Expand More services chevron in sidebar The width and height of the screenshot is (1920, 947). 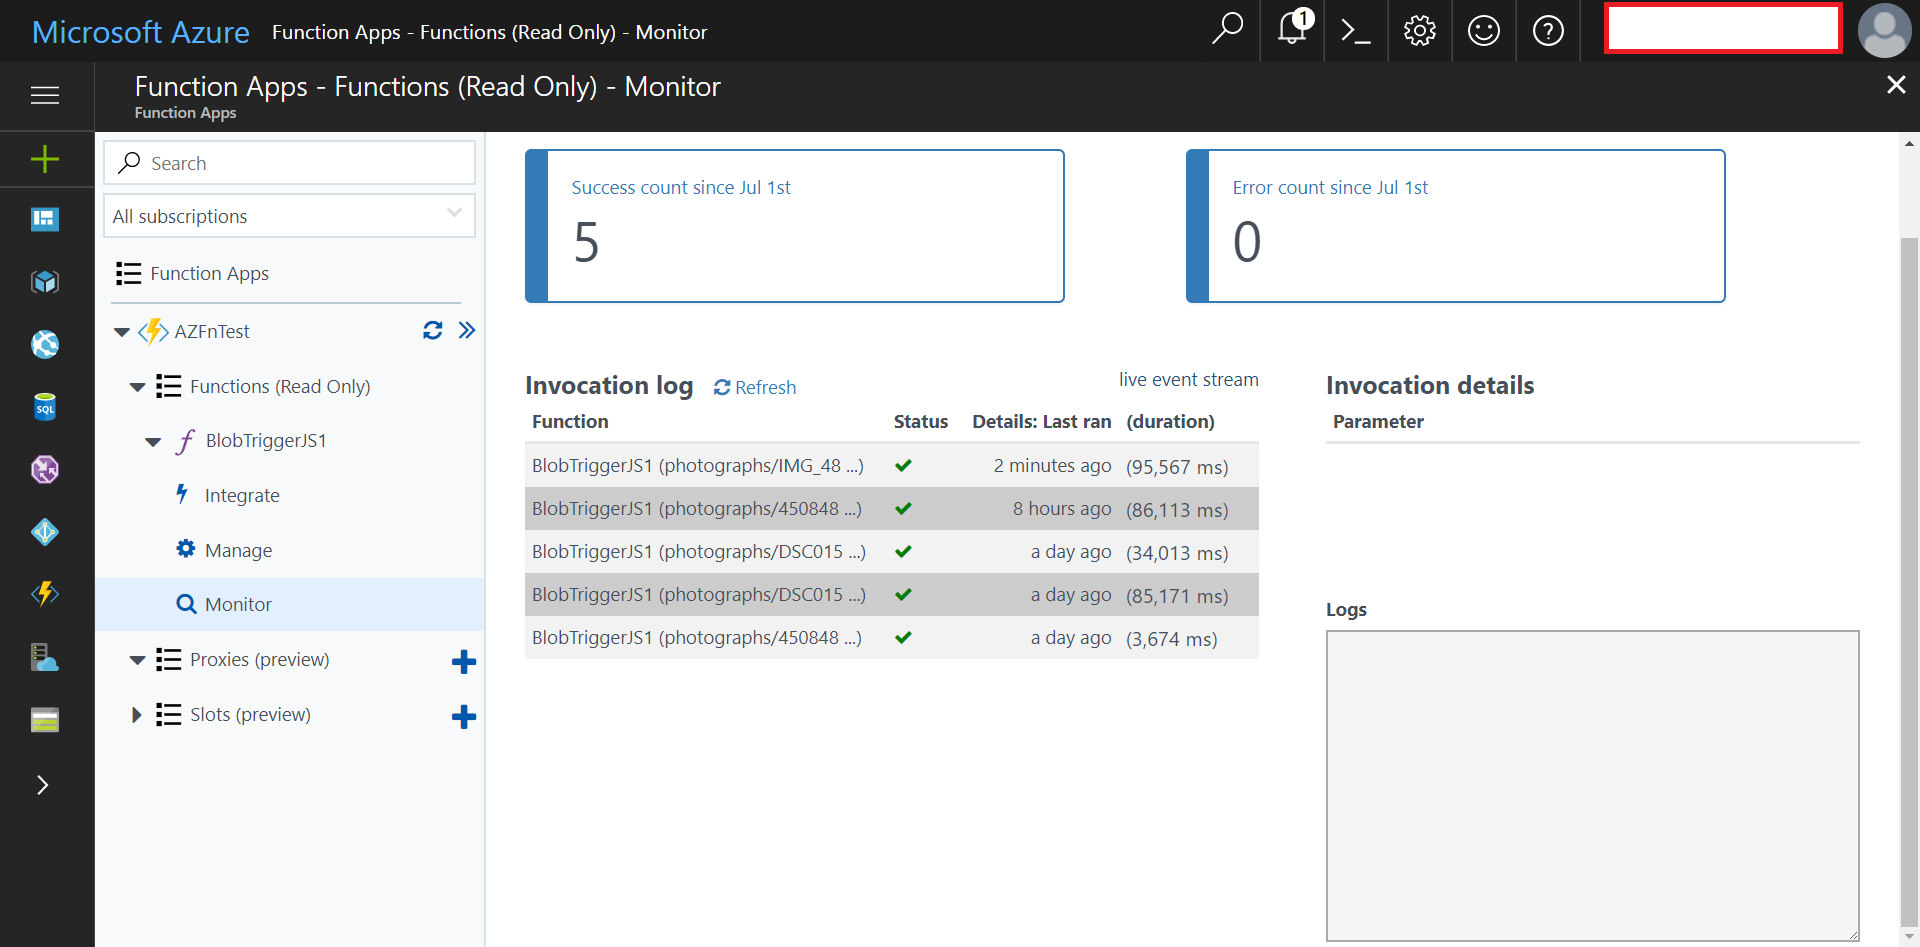pyautogui.click(x=42, y=785)
